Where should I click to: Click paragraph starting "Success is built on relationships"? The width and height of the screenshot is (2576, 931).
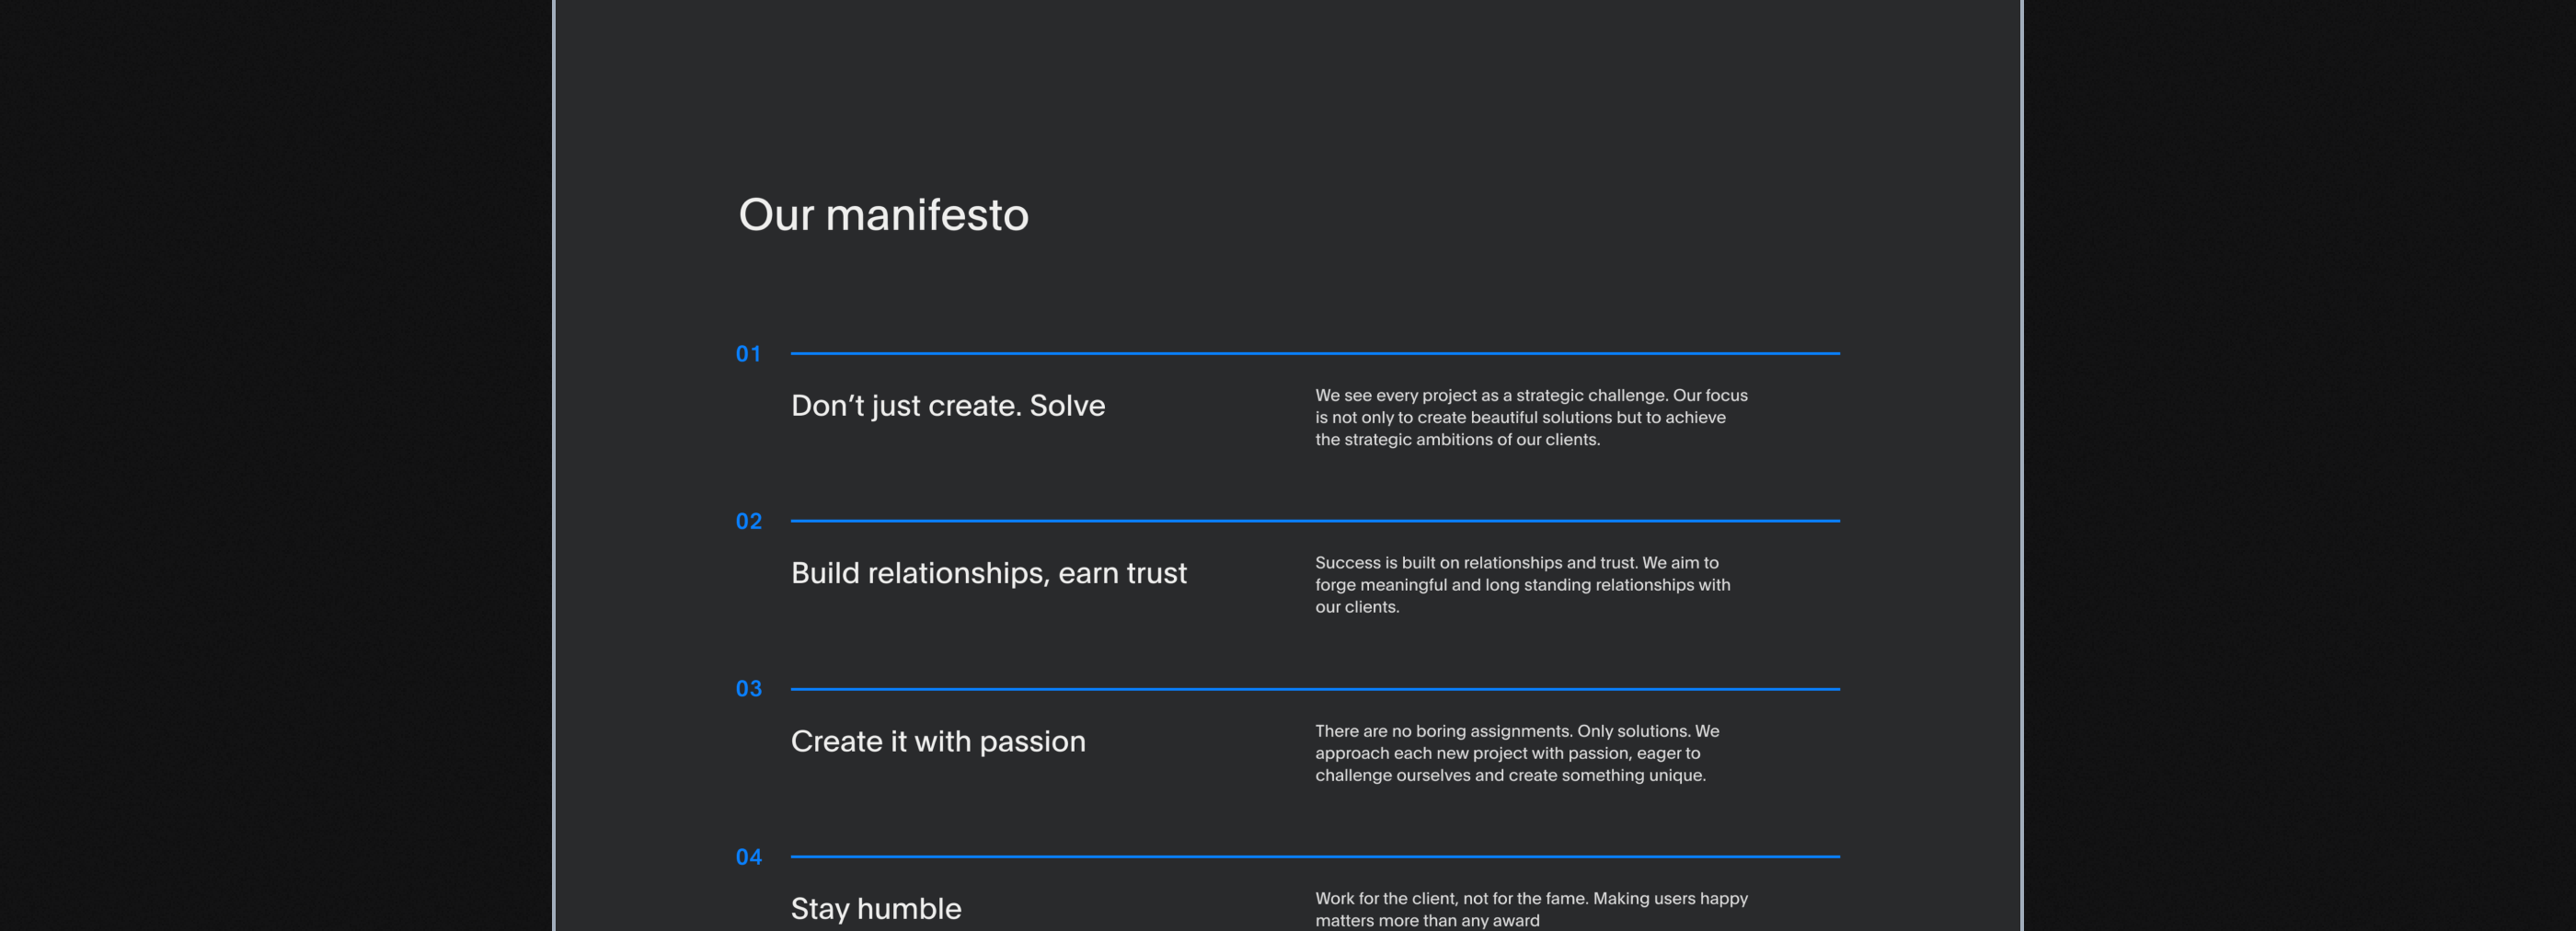click(x=1521, y=585)
